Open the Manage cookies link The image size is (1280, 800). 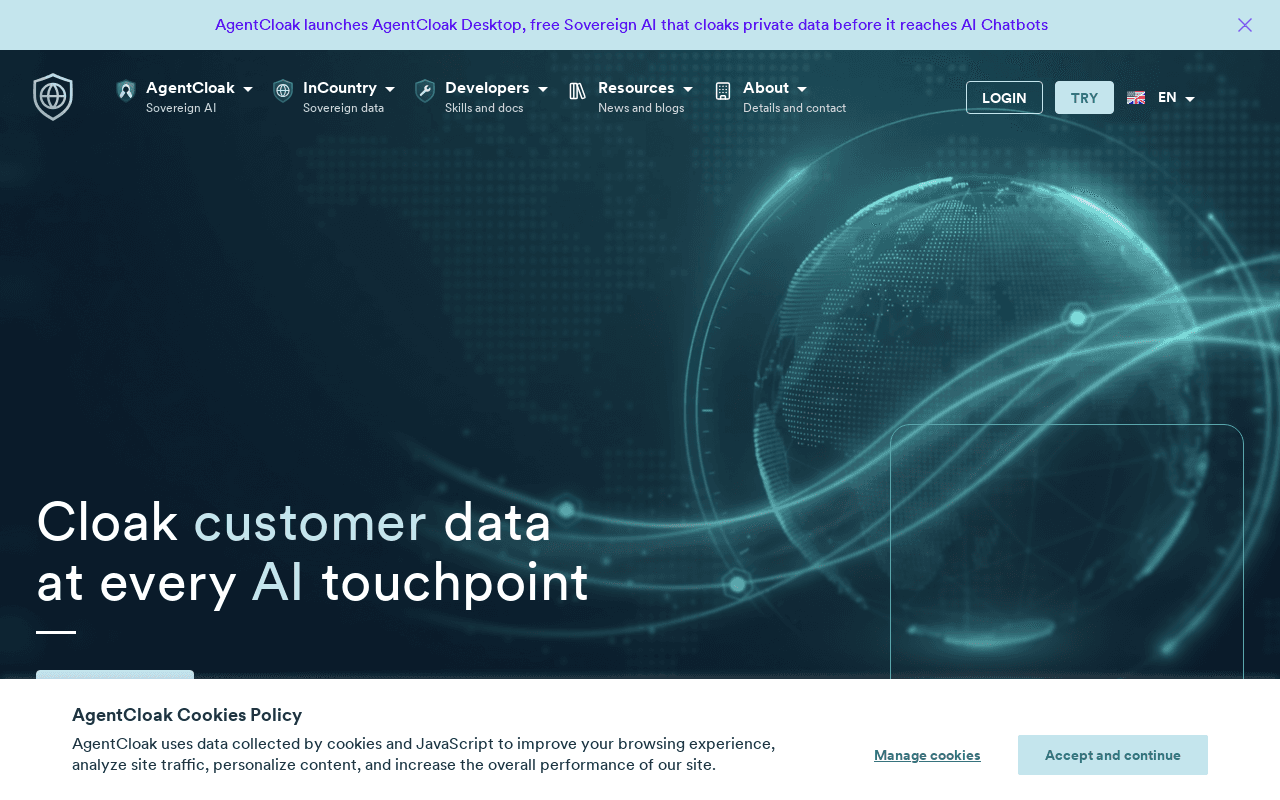pyautogui.click(x=927, y=755)
